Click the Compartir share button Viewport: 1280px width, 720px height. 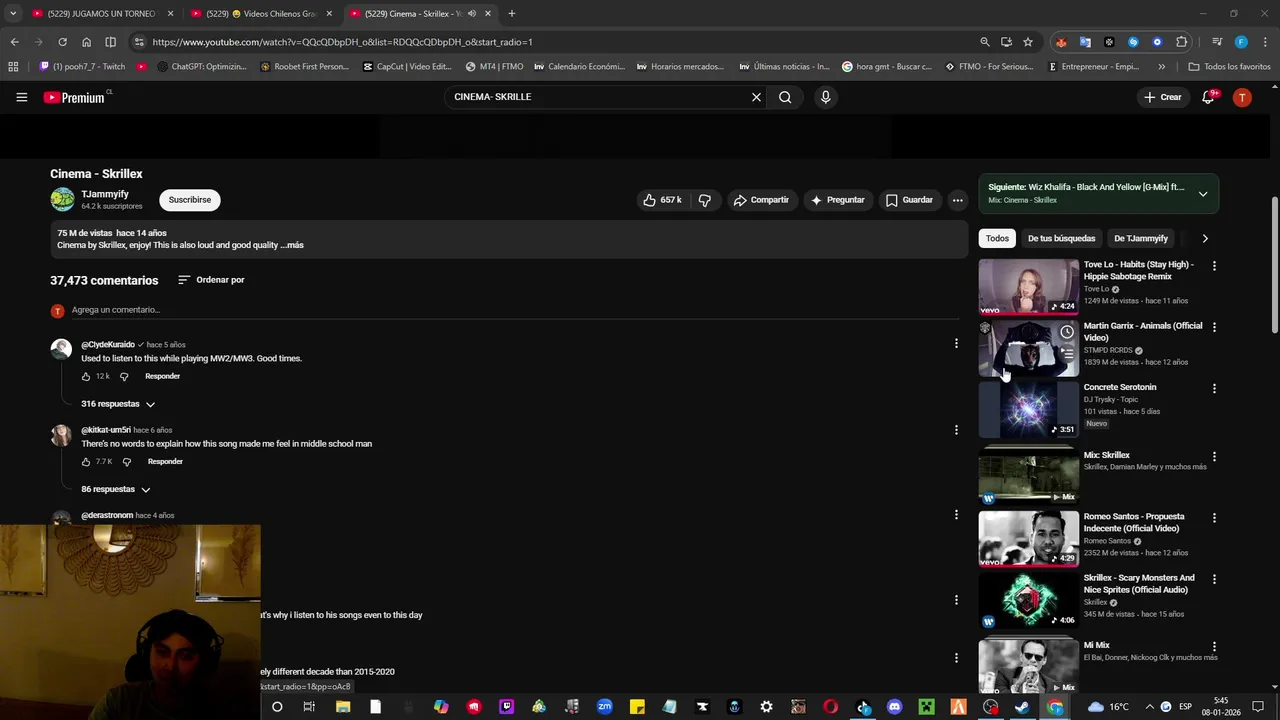coord(761,200)
